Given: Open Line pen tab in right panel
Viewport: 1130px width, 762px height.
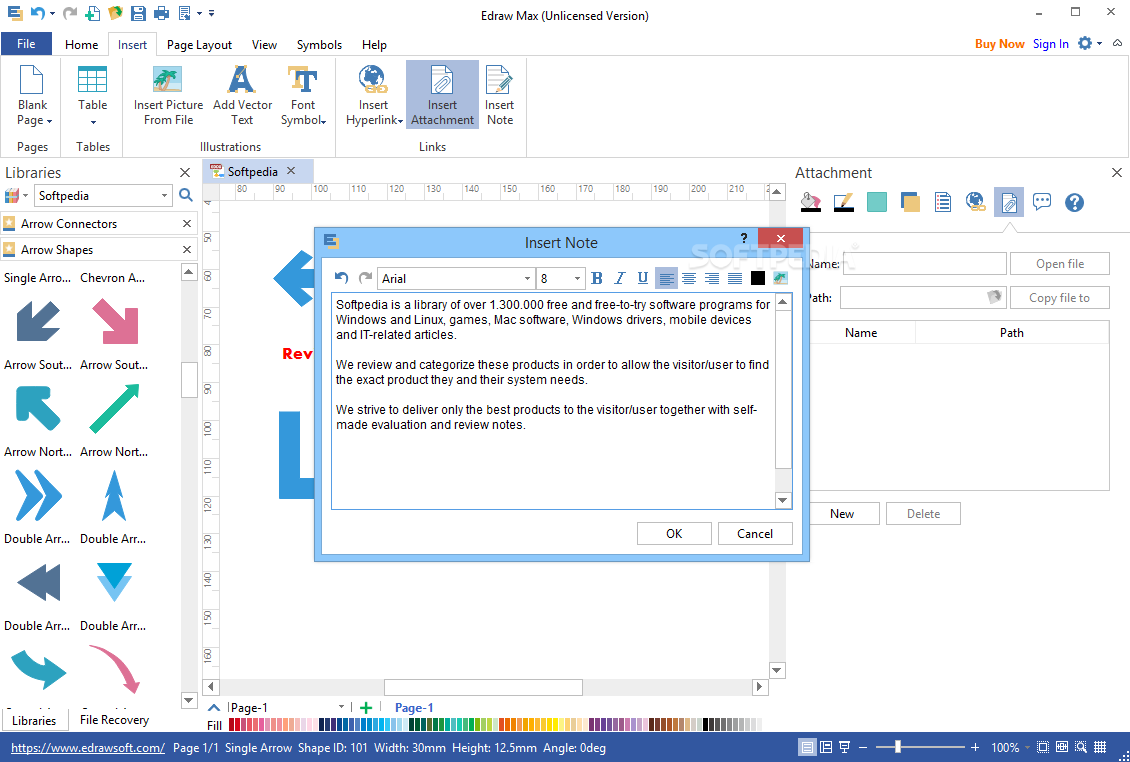Looking at the screenshot, I should tap(844, 203).
